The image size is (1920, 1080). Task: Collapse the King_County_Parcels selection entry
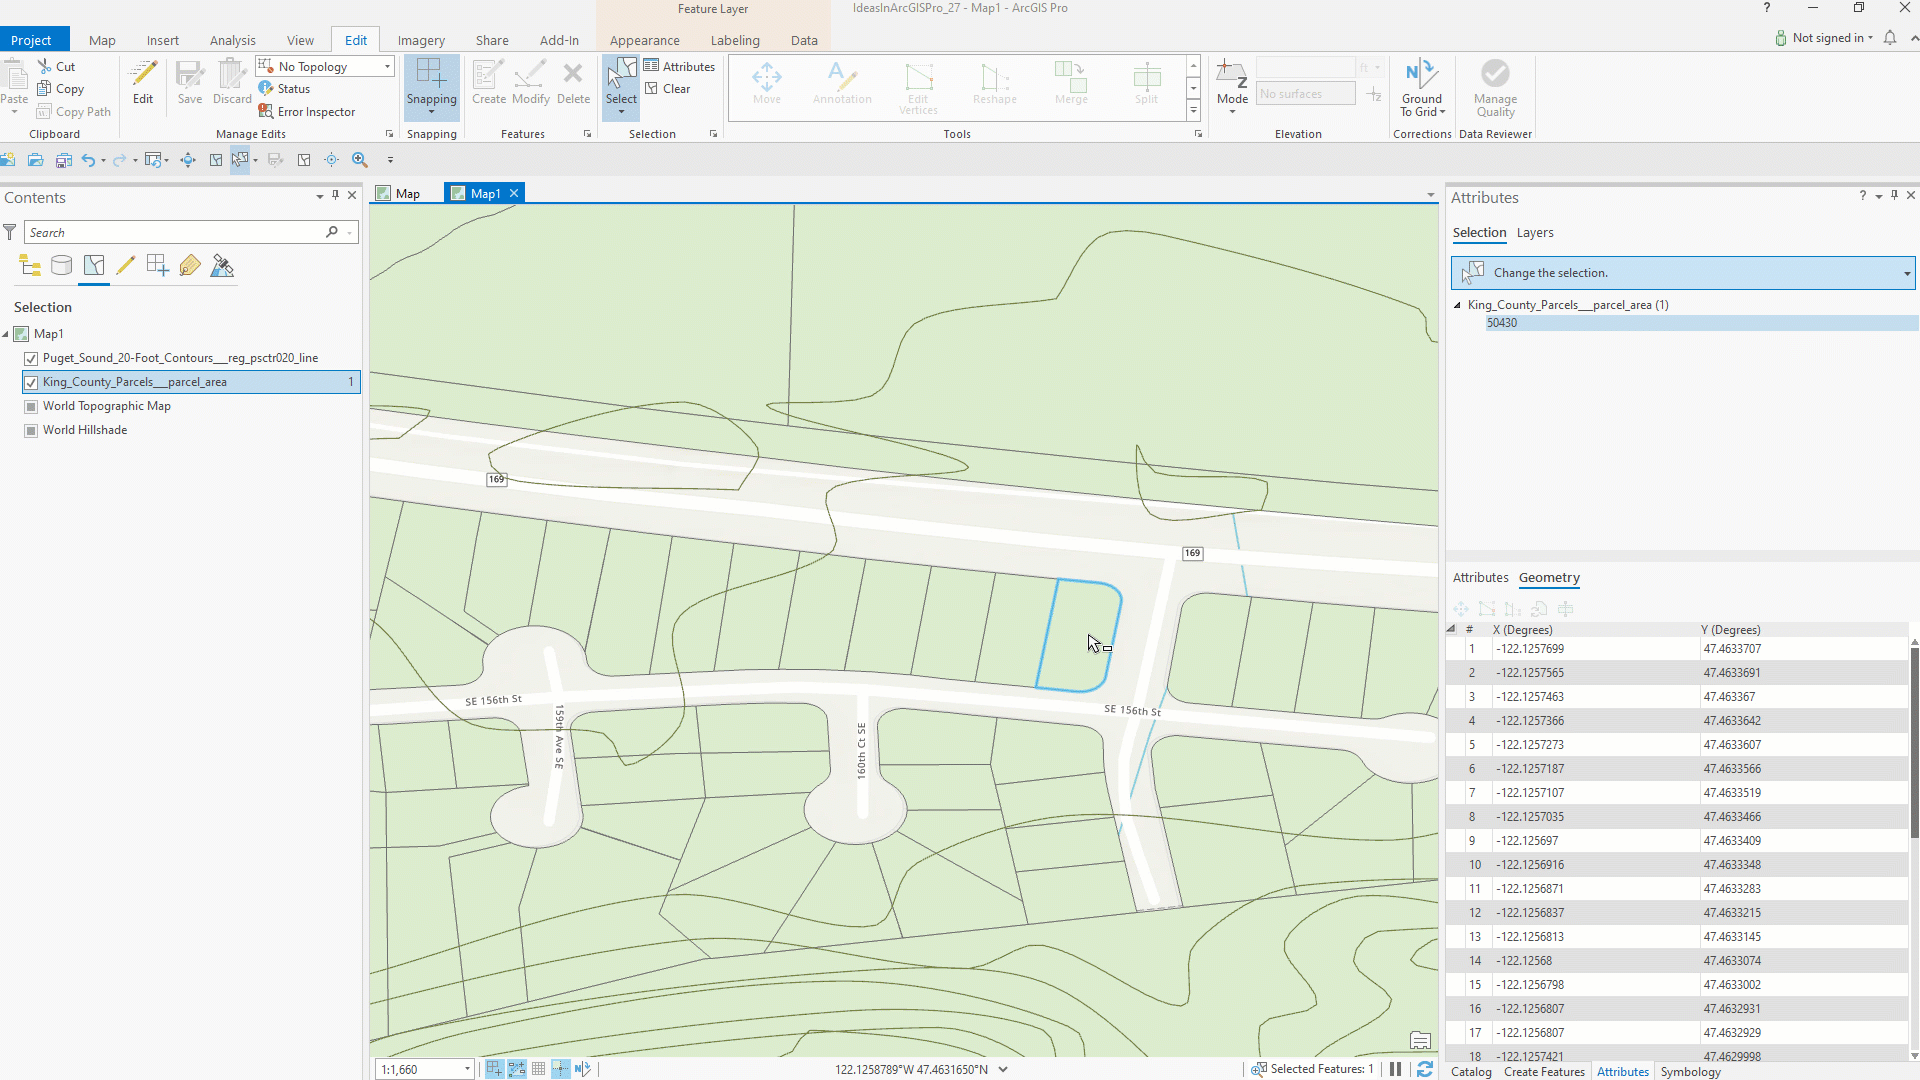pos(1455,304)
